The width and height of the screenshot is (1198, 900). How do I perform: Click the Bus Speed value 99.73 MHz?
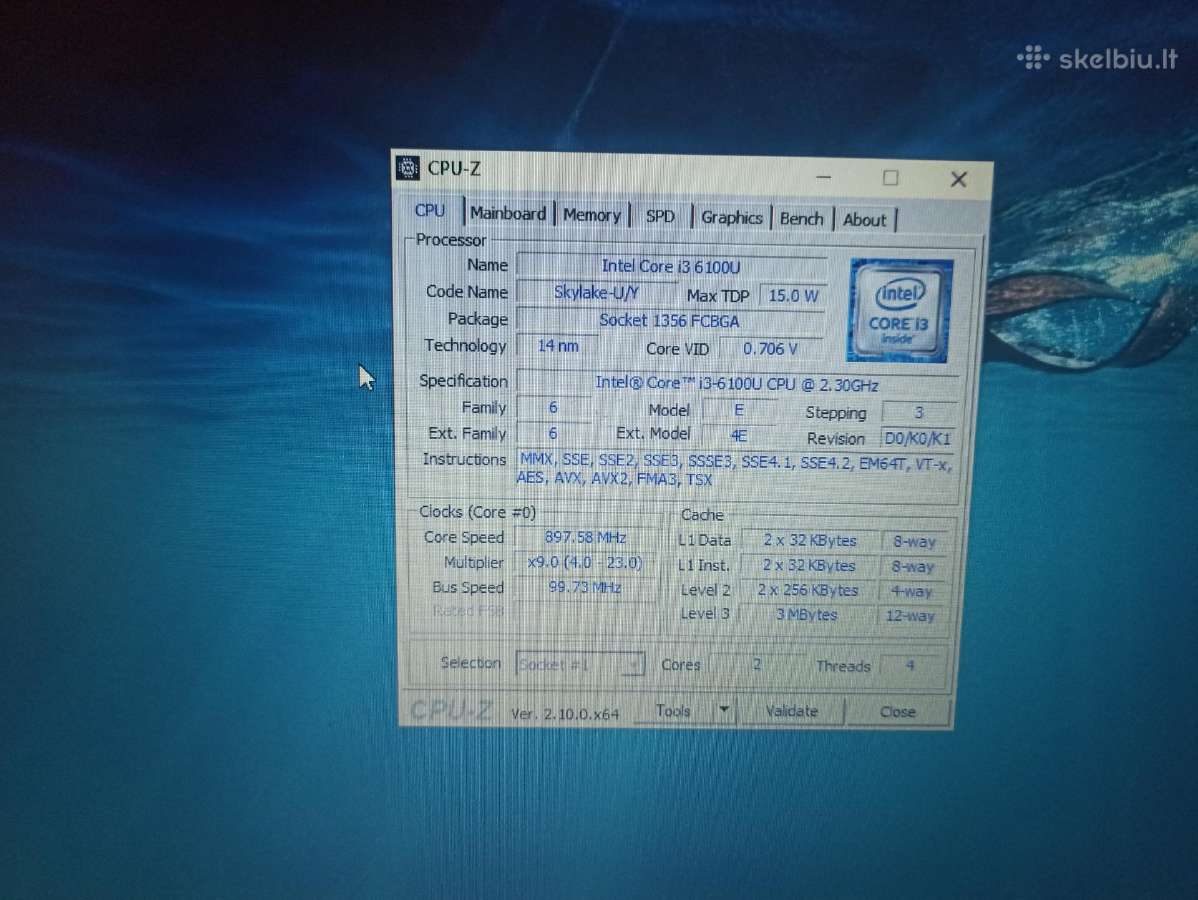[584, 588]
